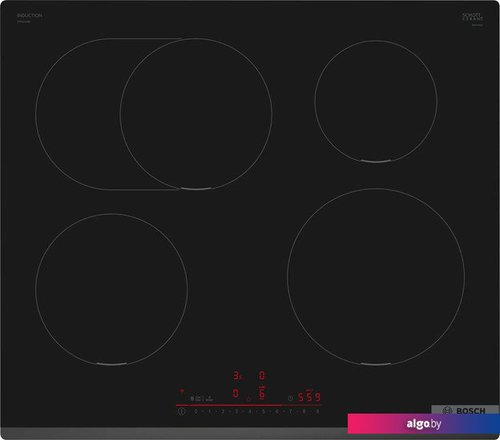The width and height of the screenshot is (500, 440).
Task: Click the round cooking zone below the oval zone
Action: pos(111,290)
